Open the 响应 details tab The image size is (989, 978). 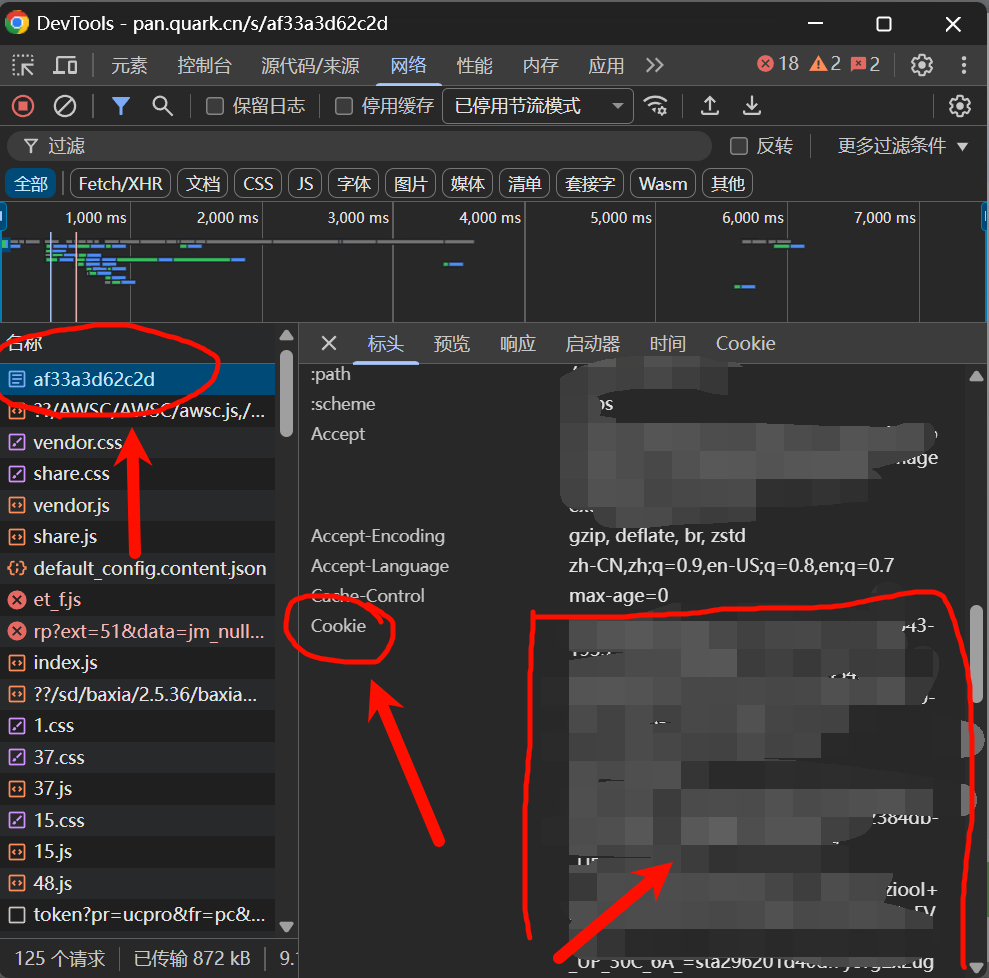click(x=518, y=344)
